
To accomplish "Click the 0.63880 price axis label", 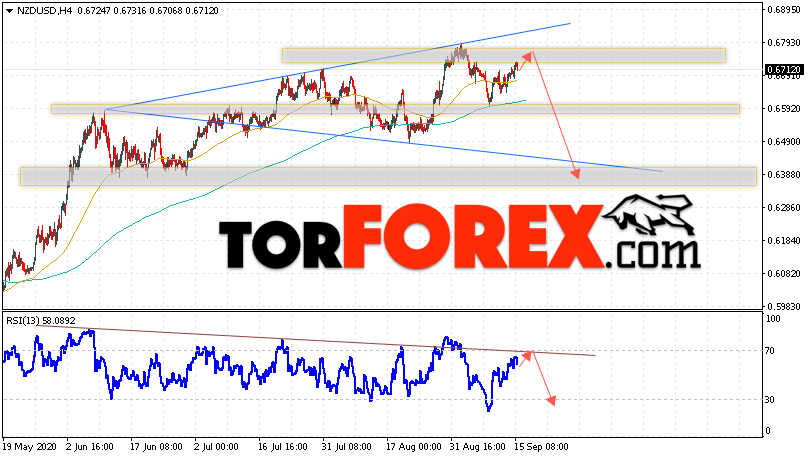I will click(x=783, y=175).
